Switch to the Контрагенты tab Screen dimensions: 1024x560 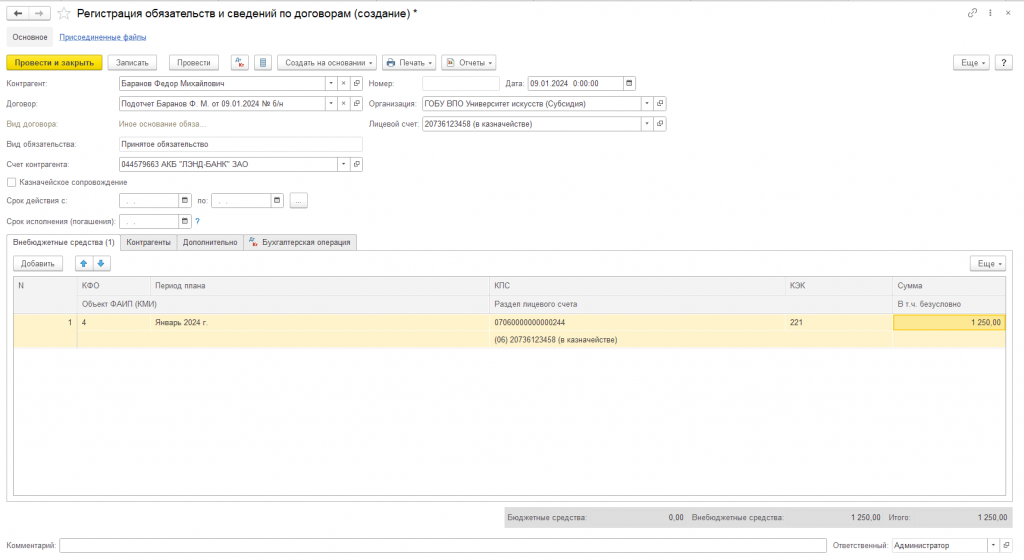coord(148,242)
